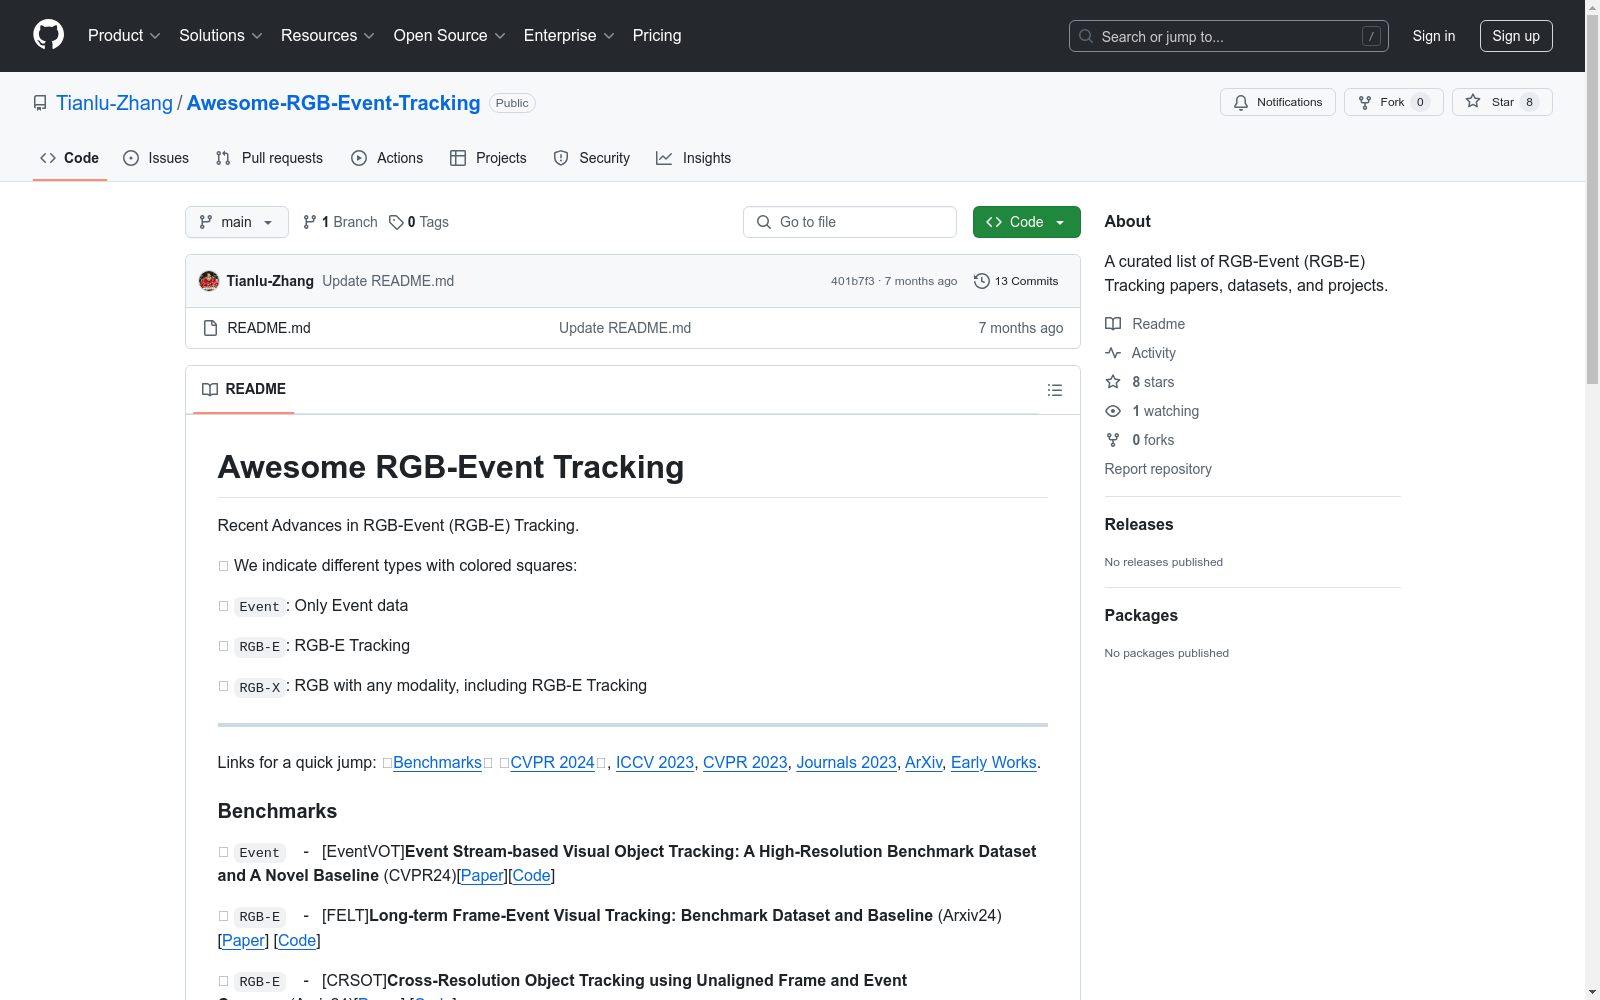Viewport: 1600px width, 1000px height.
Task: Open the Security tab
Action: coord(592,158)
